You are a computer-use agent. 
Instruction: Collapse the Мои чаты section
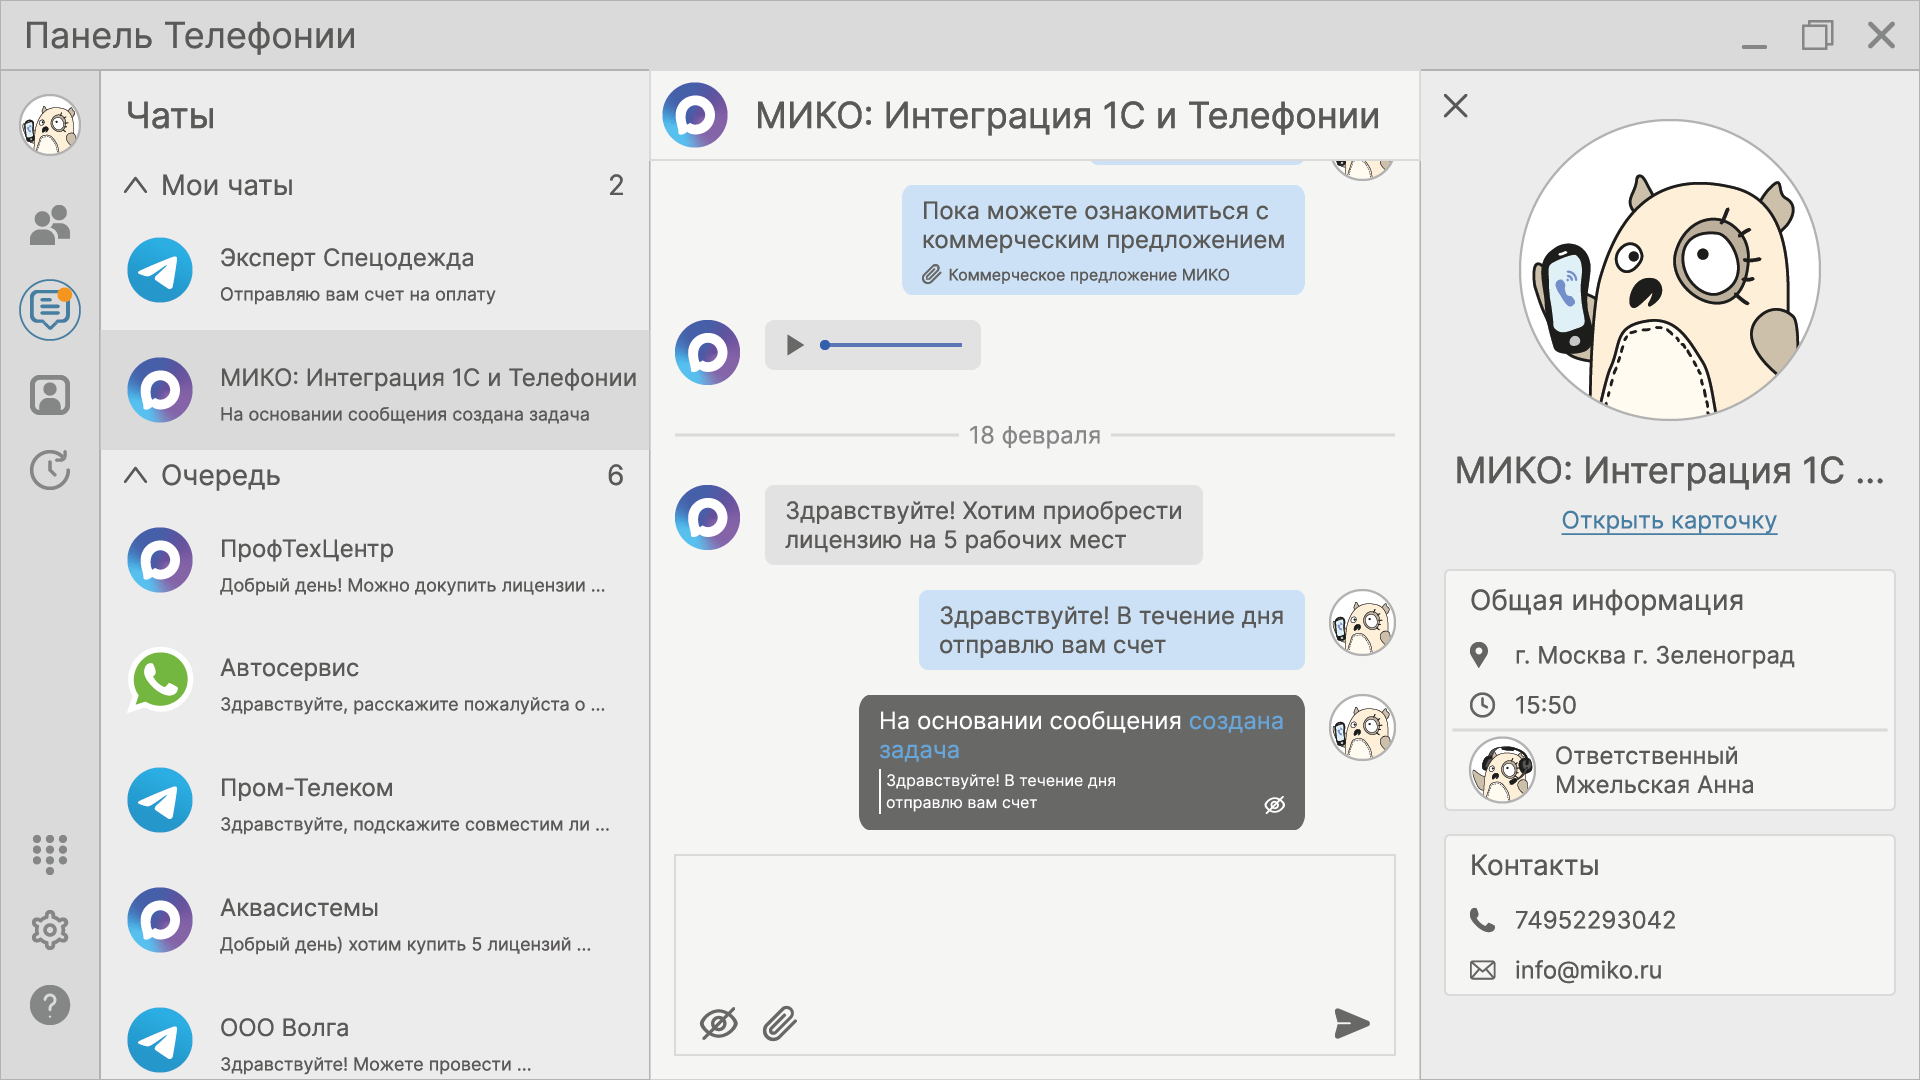136,185
